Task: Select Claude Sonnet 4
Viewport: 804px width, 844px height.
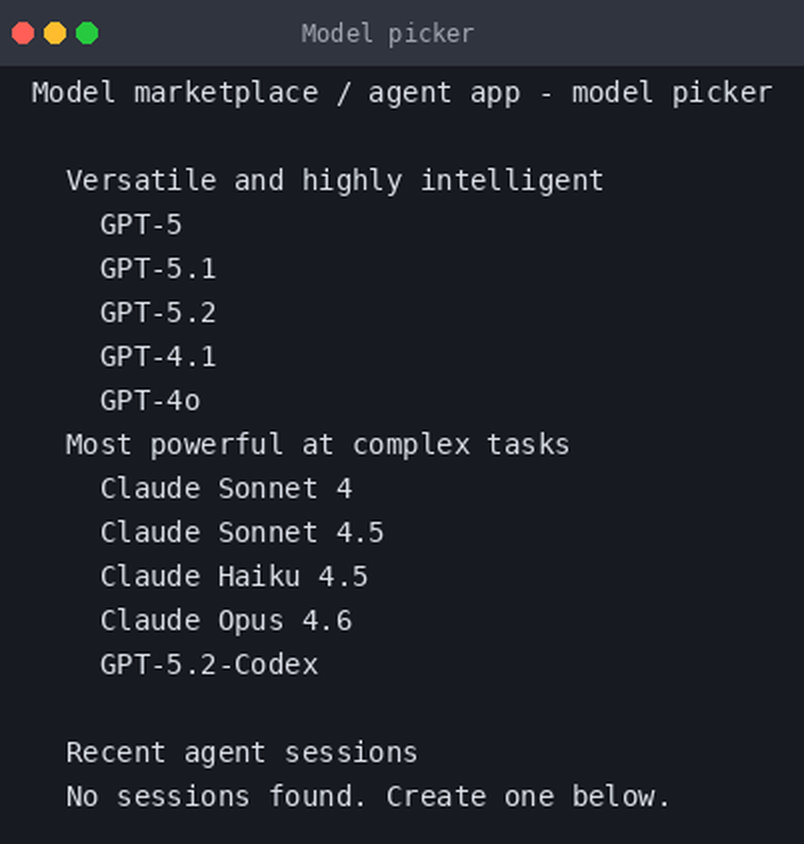Action: 226,488
